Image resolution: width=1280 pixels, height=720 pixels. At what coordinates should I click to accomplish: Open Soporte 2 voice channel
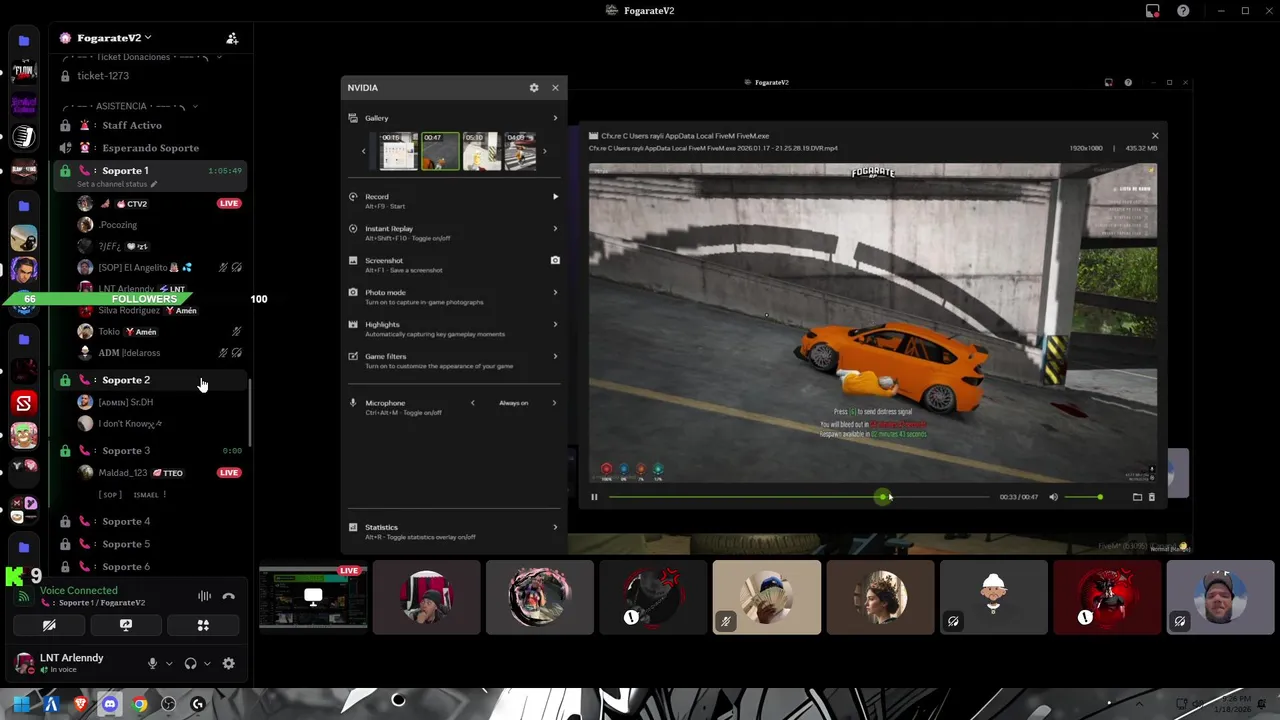[x=150, y=380]
